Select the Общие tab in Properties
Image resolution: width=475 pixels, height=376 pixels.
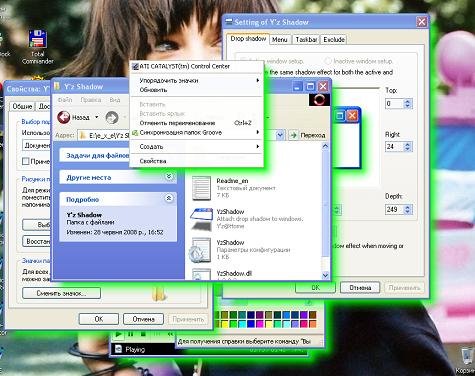(x=22, y=106)
